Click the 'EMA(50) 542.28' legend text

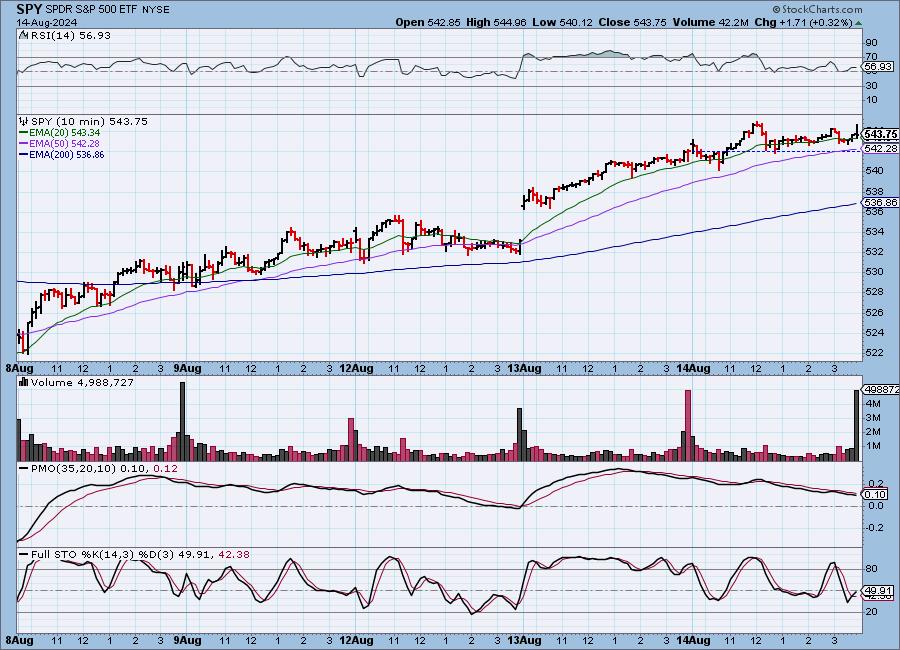click(65, 144)
